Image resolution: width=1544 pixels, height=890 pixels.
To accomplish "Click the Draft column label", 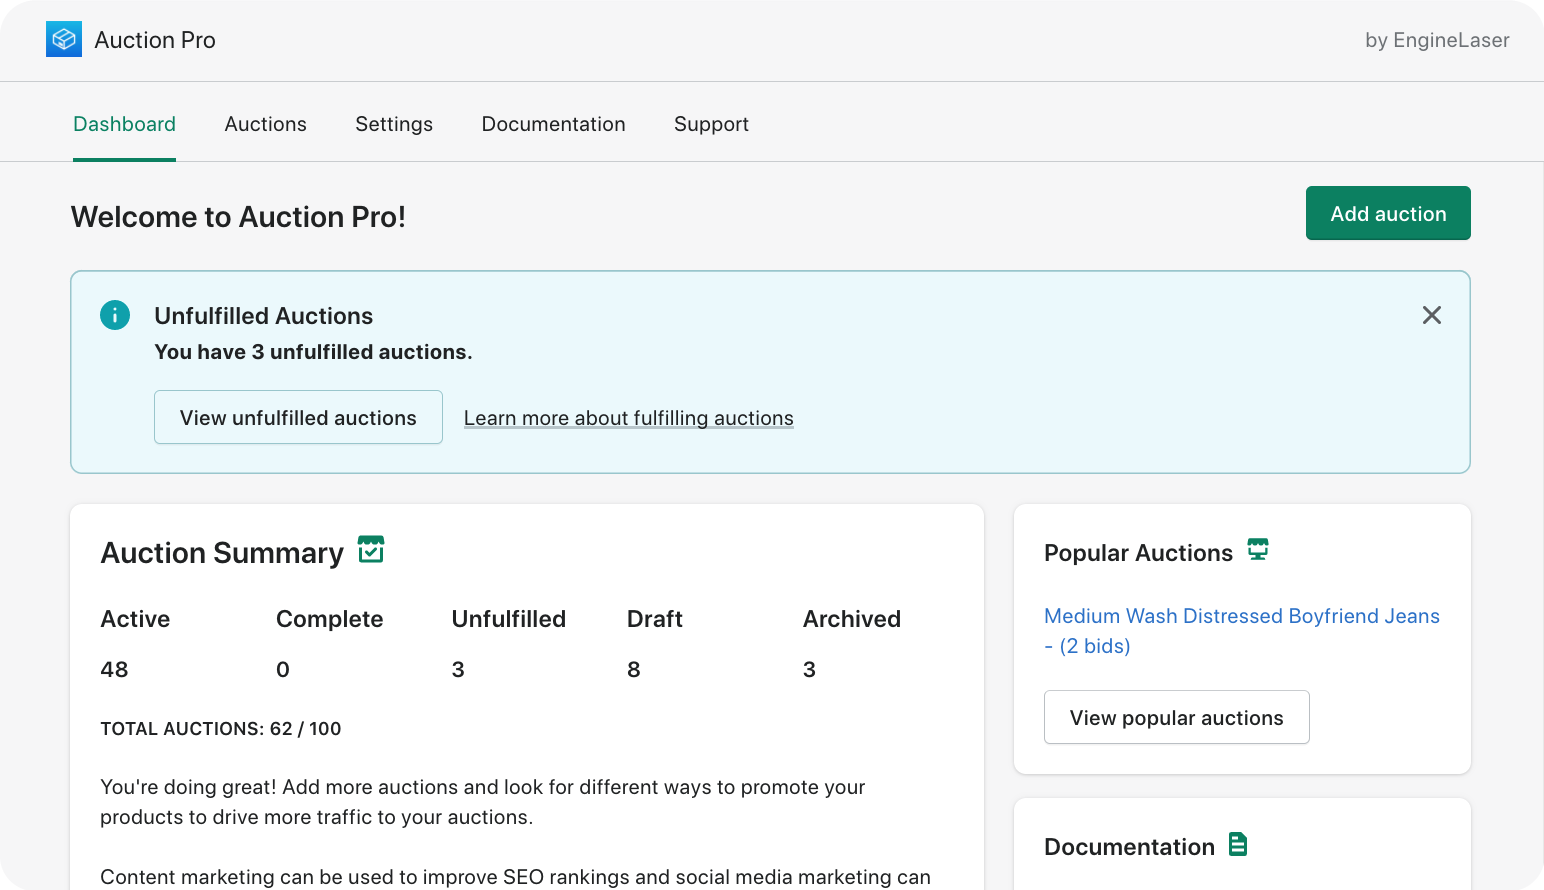I will [x=655, y=619].
